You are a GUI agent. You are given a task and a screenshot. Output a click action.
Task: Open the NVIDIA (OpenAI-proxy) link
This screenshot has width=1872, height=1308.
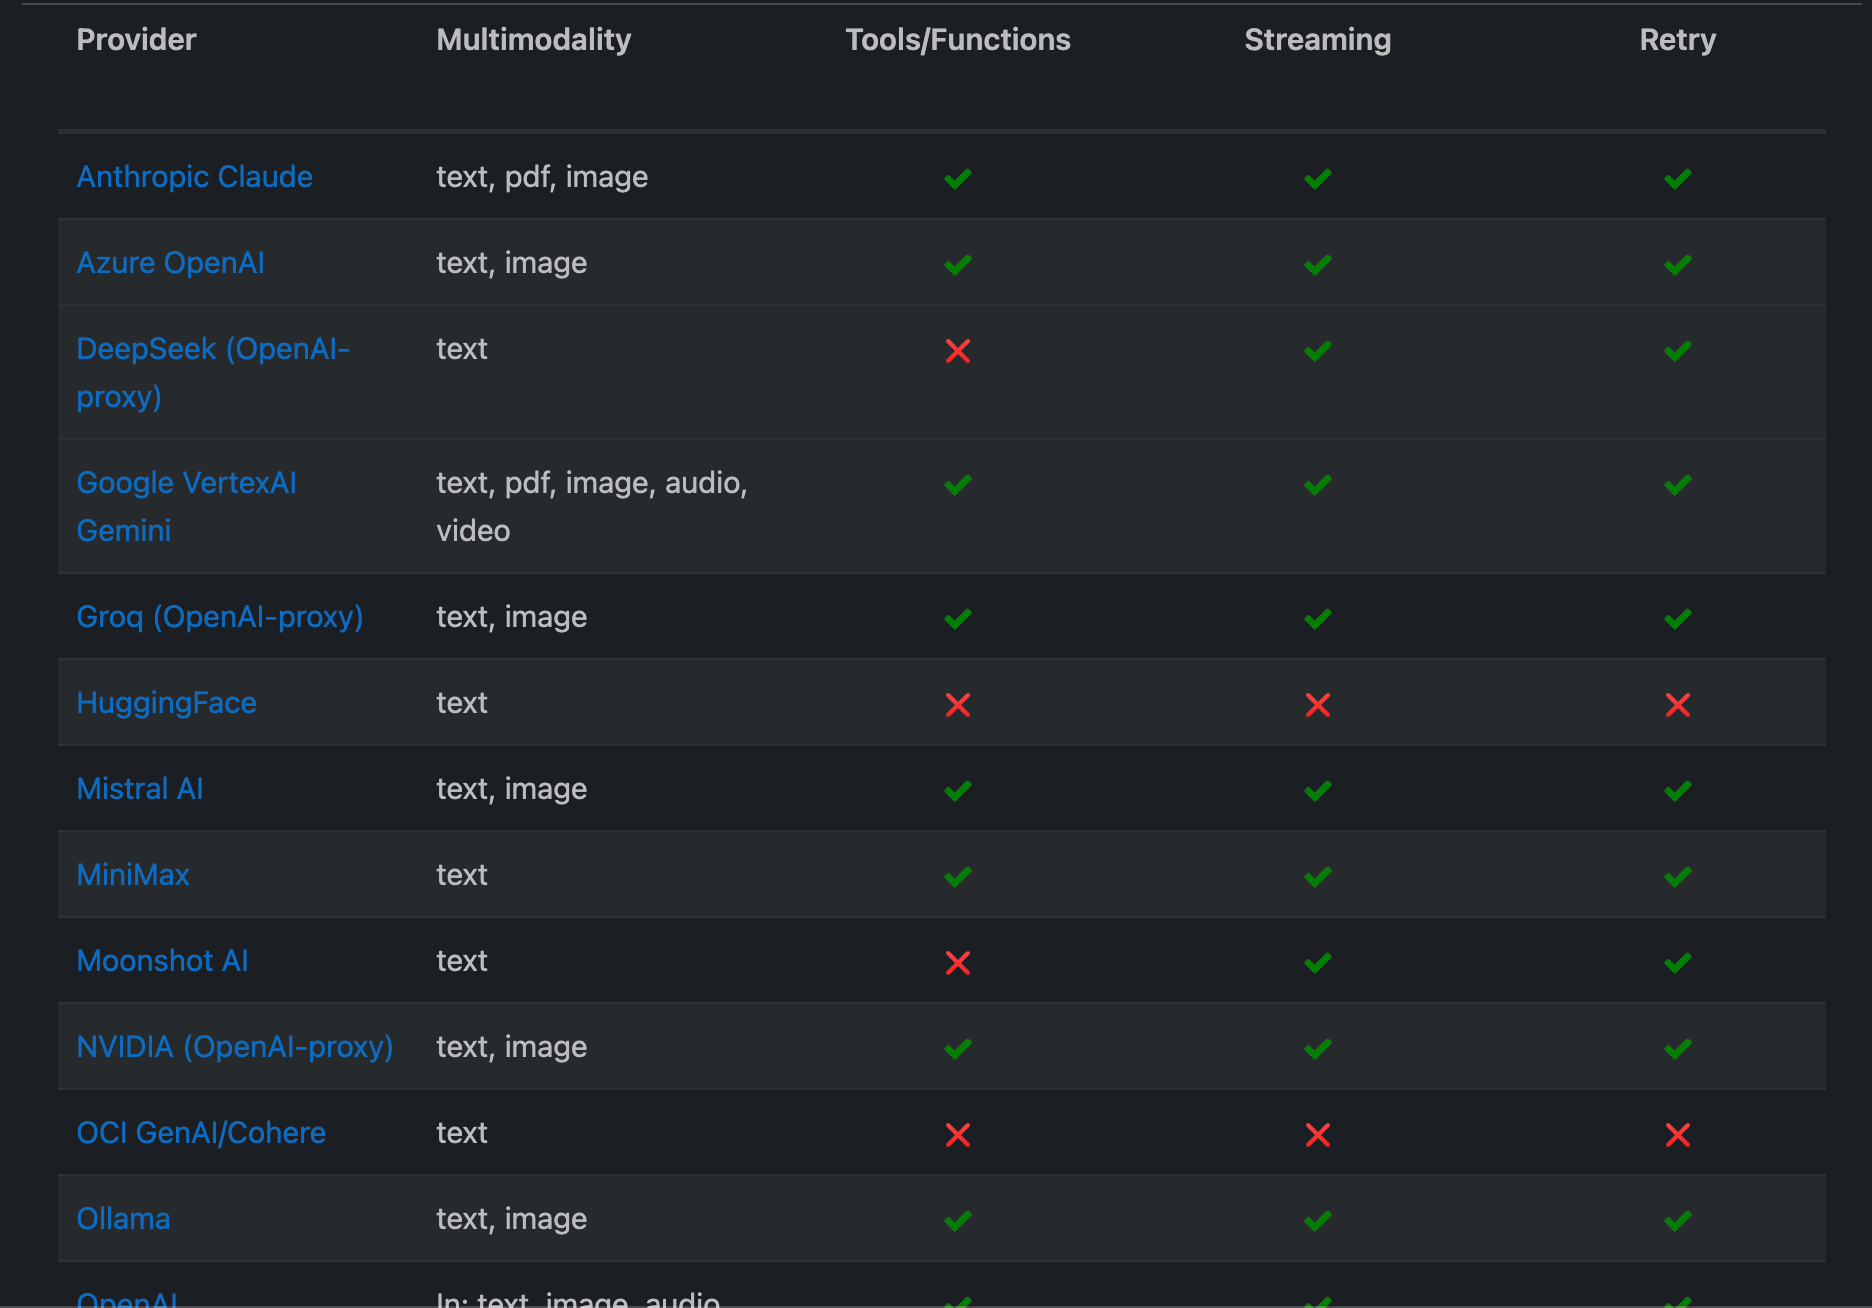235,1047
